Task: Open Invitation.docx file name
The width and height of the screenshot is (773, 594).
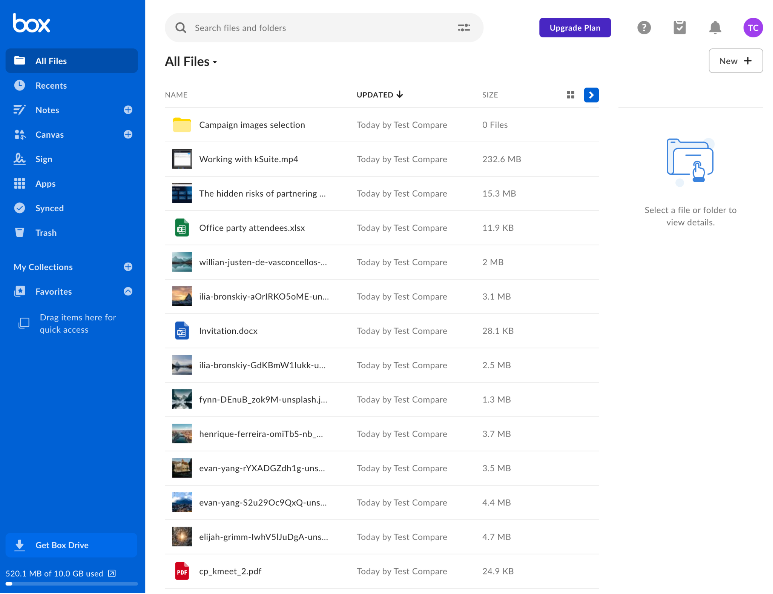Action: click(228, 331)
